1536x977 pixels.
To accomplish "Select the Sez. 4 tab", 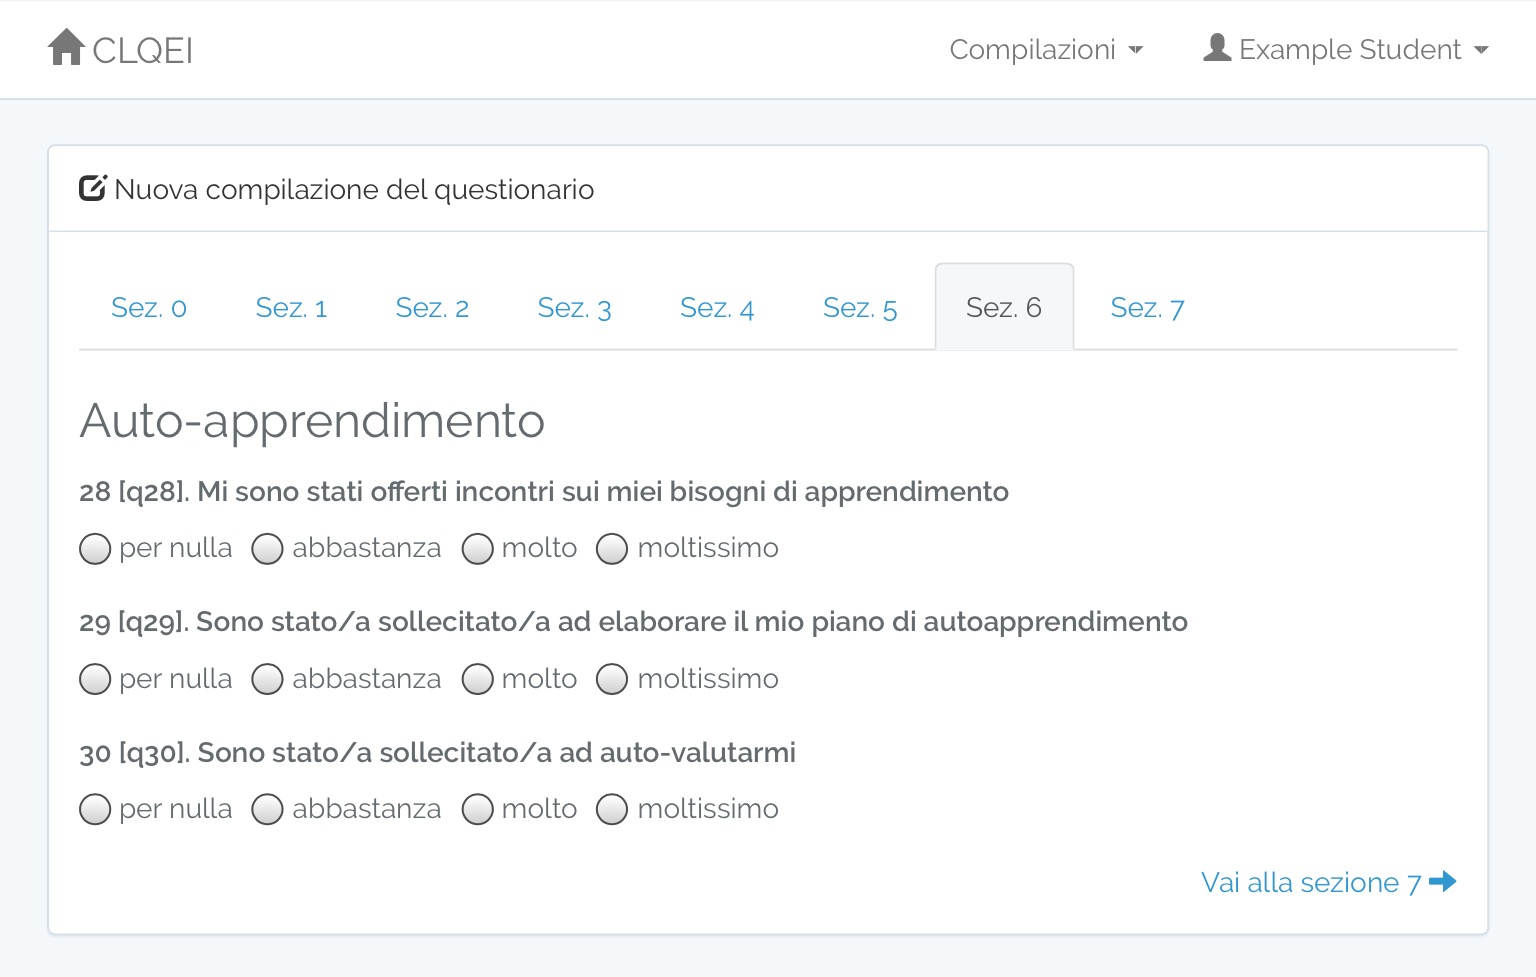I will 717,307.
